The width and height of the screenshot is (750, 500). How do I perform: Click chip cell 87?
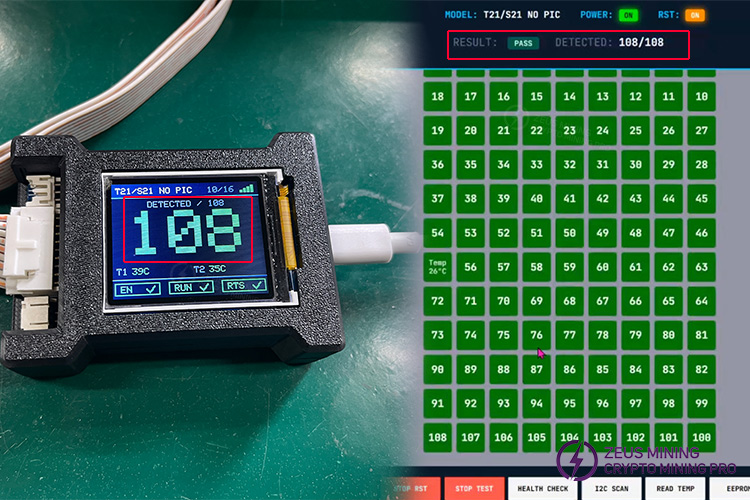(x=536, y=369)
